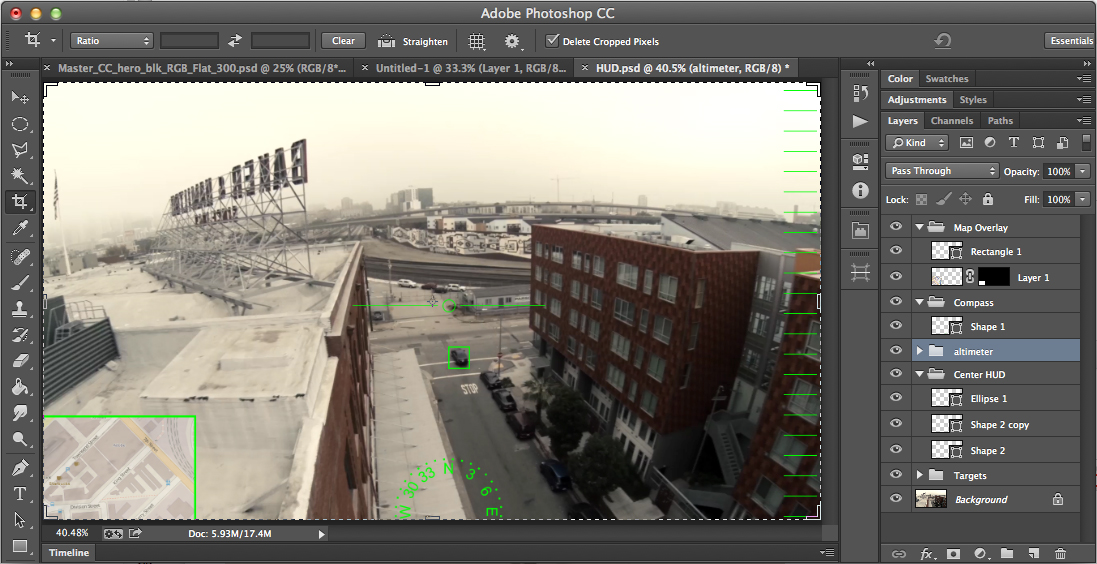Switch to the Channels tab

tap(952, 121)
